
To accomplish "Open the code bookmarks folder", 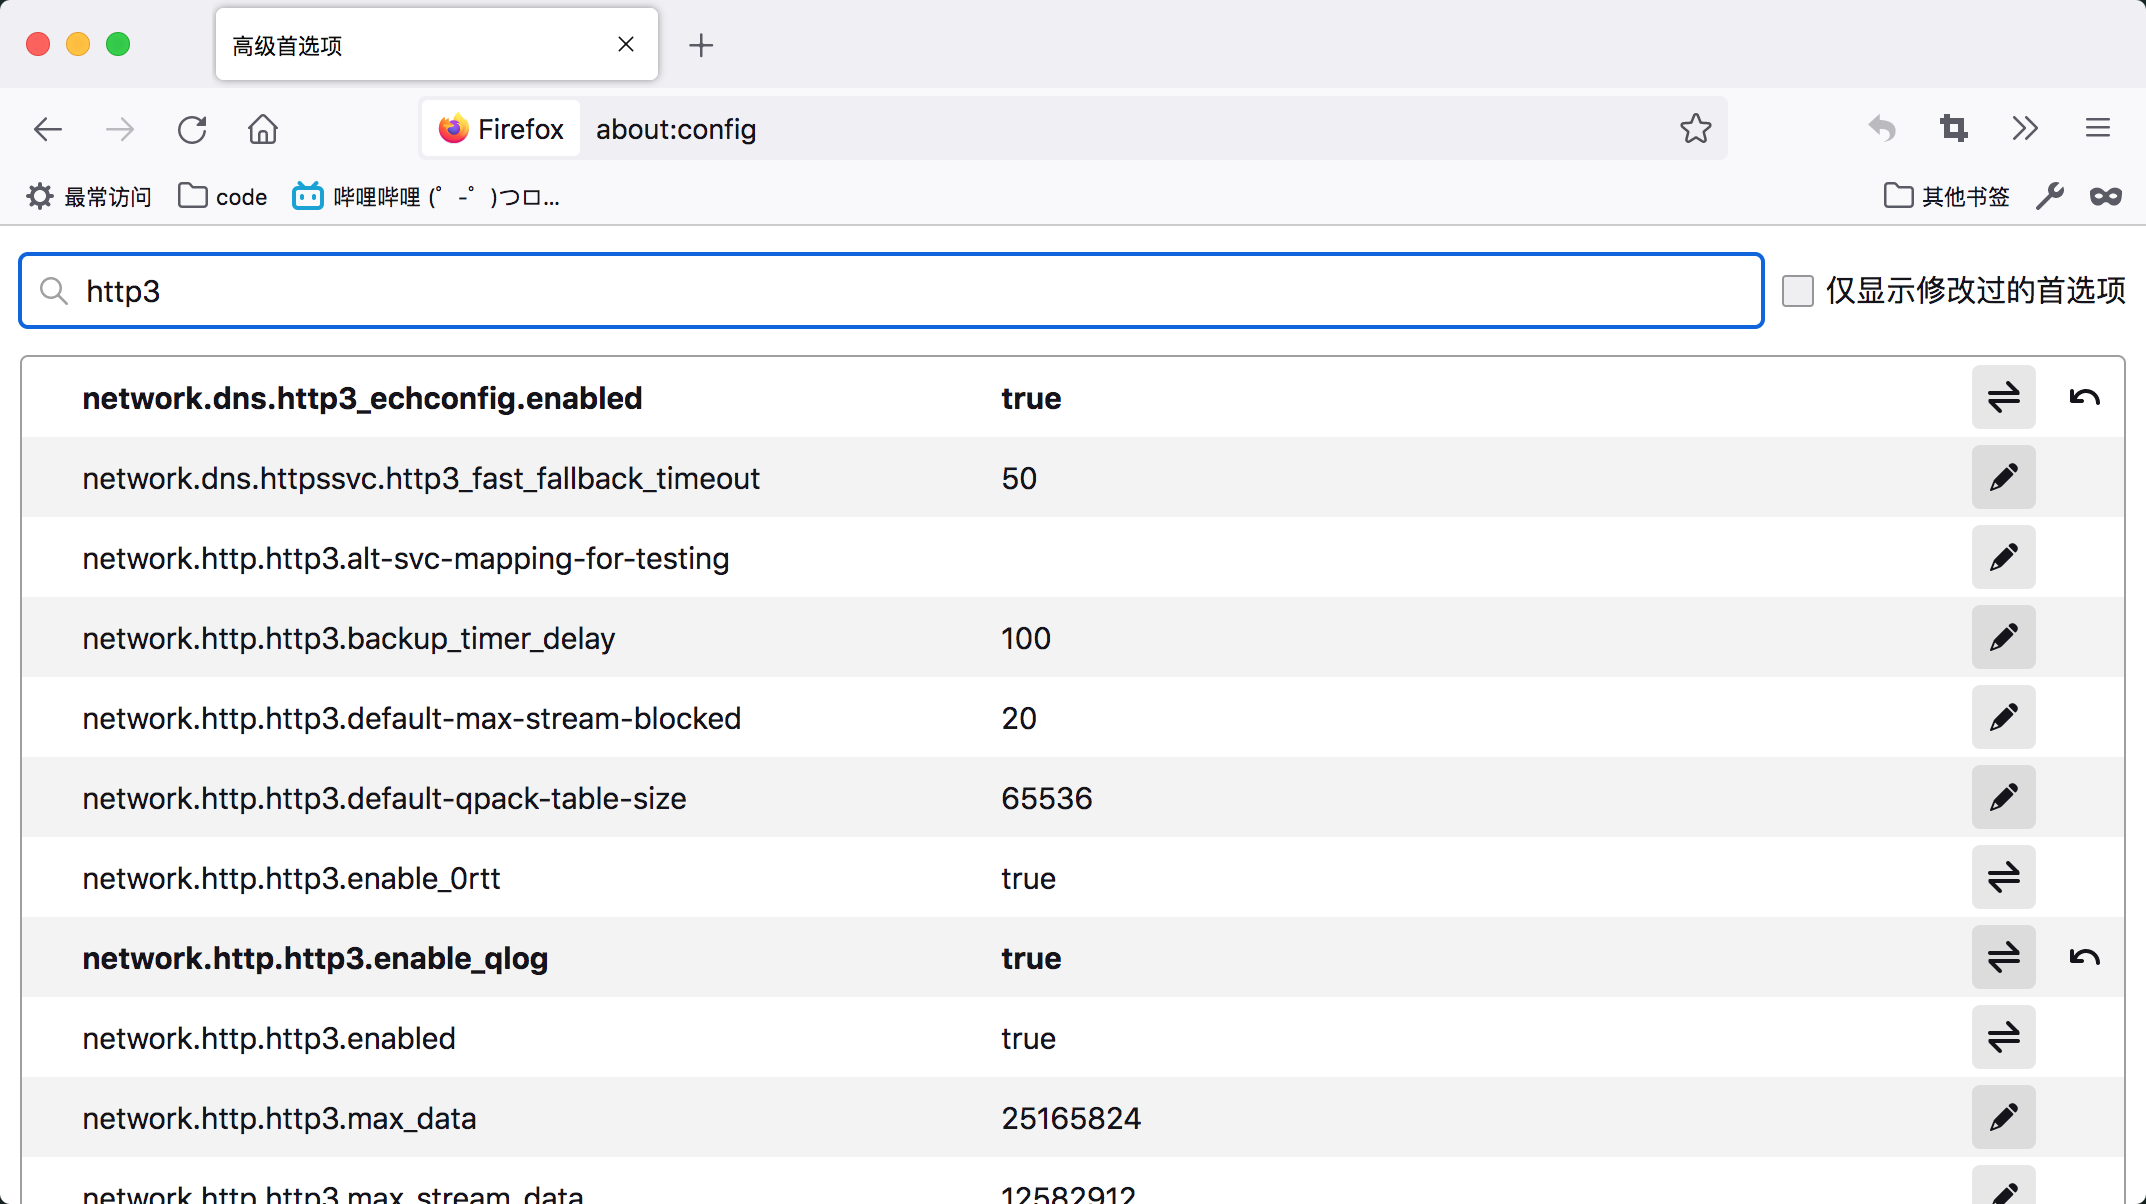I will (x=223, y=196).
